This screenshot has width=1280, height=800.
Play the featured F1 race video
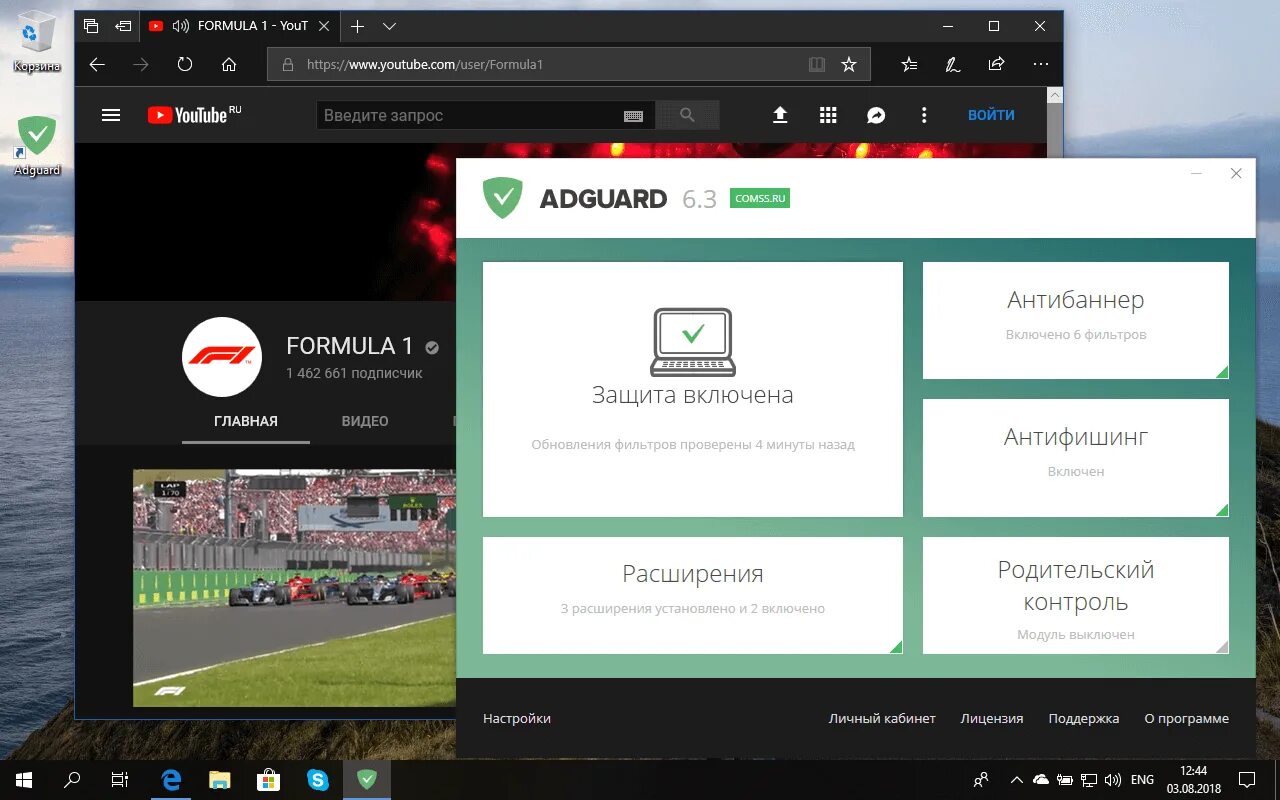pos(294,588)
